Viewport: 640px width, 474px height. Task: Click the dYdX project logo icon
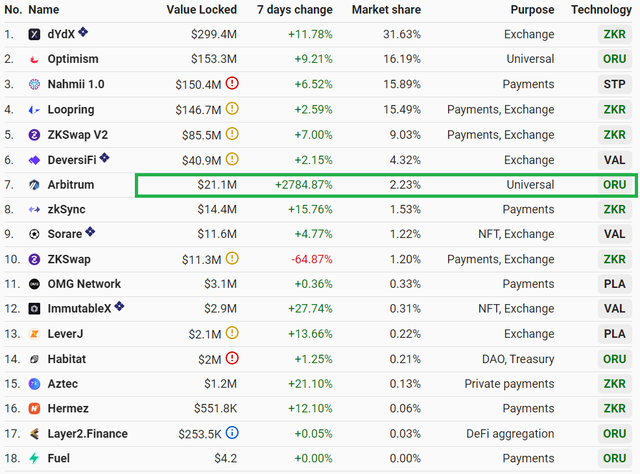pos(34,34)
